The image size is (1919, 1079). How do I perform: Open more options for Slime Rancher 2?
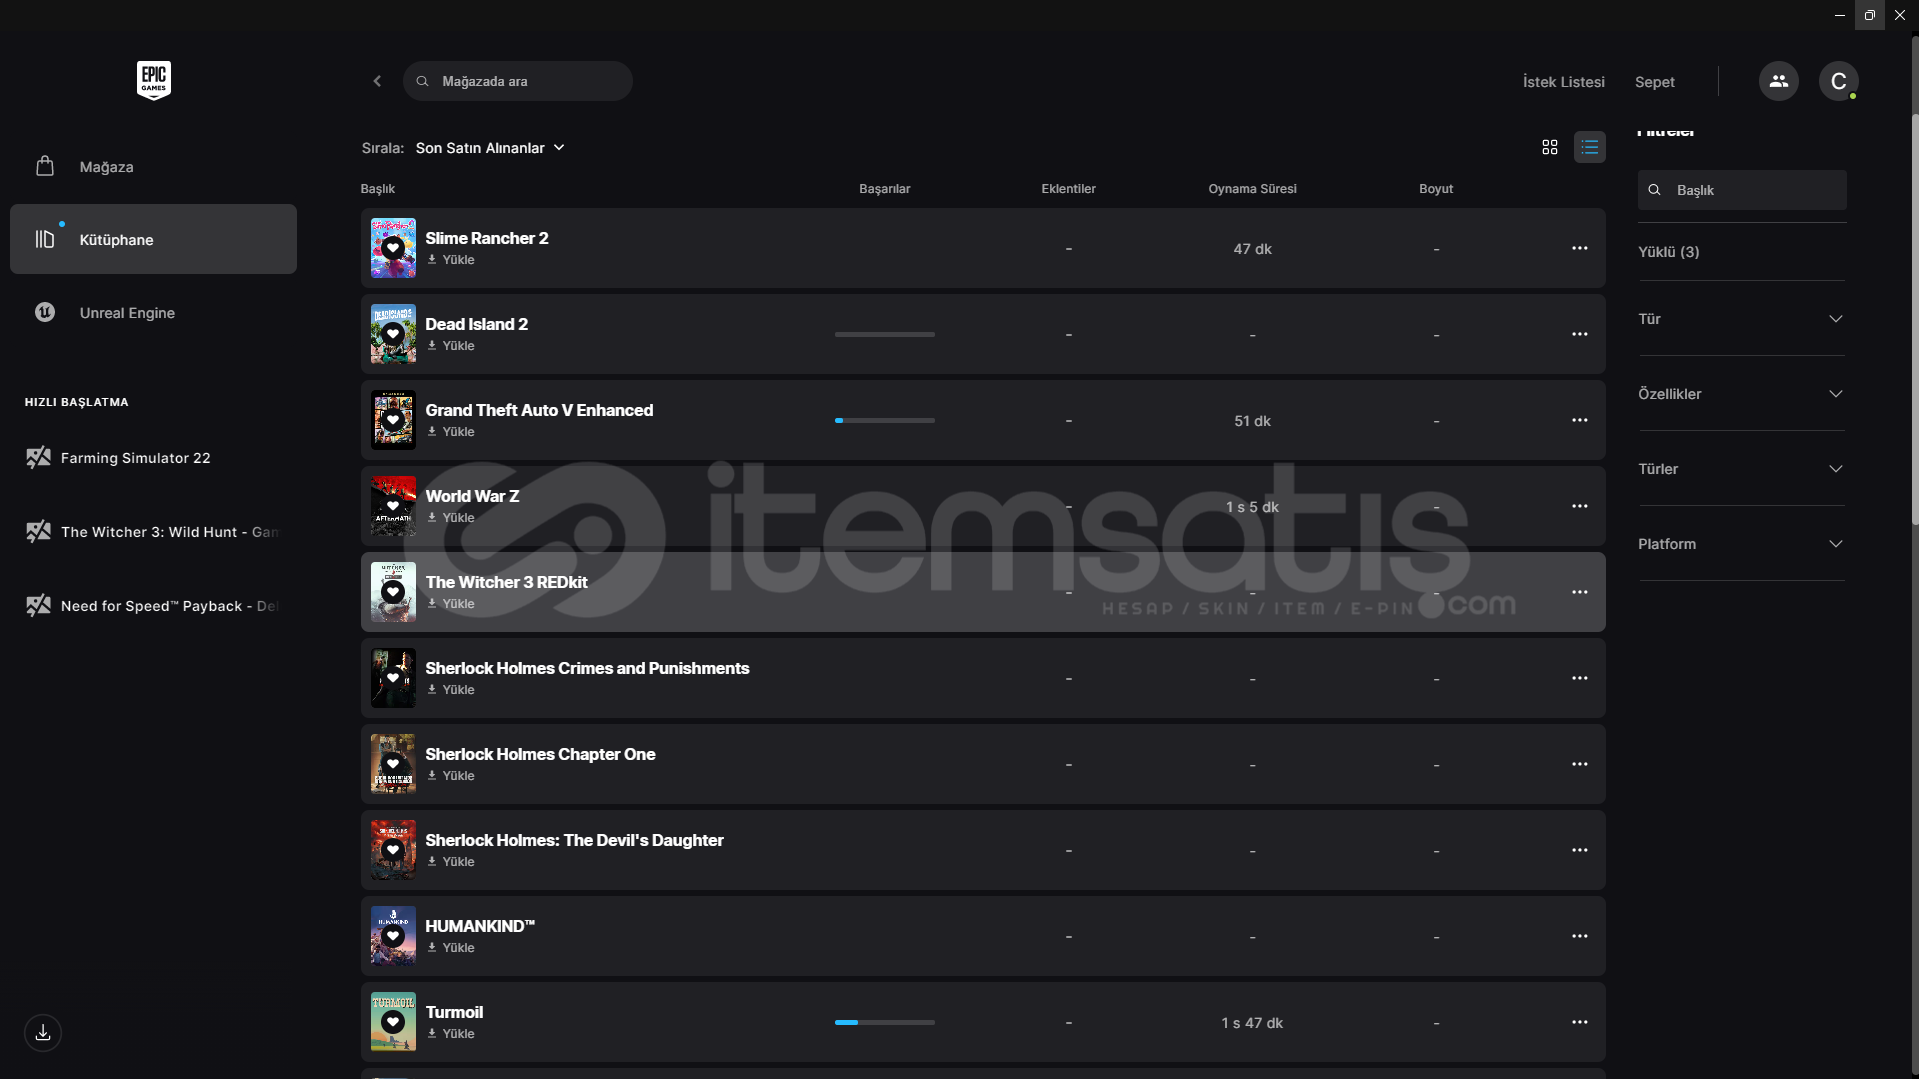tap(1580, 248)
